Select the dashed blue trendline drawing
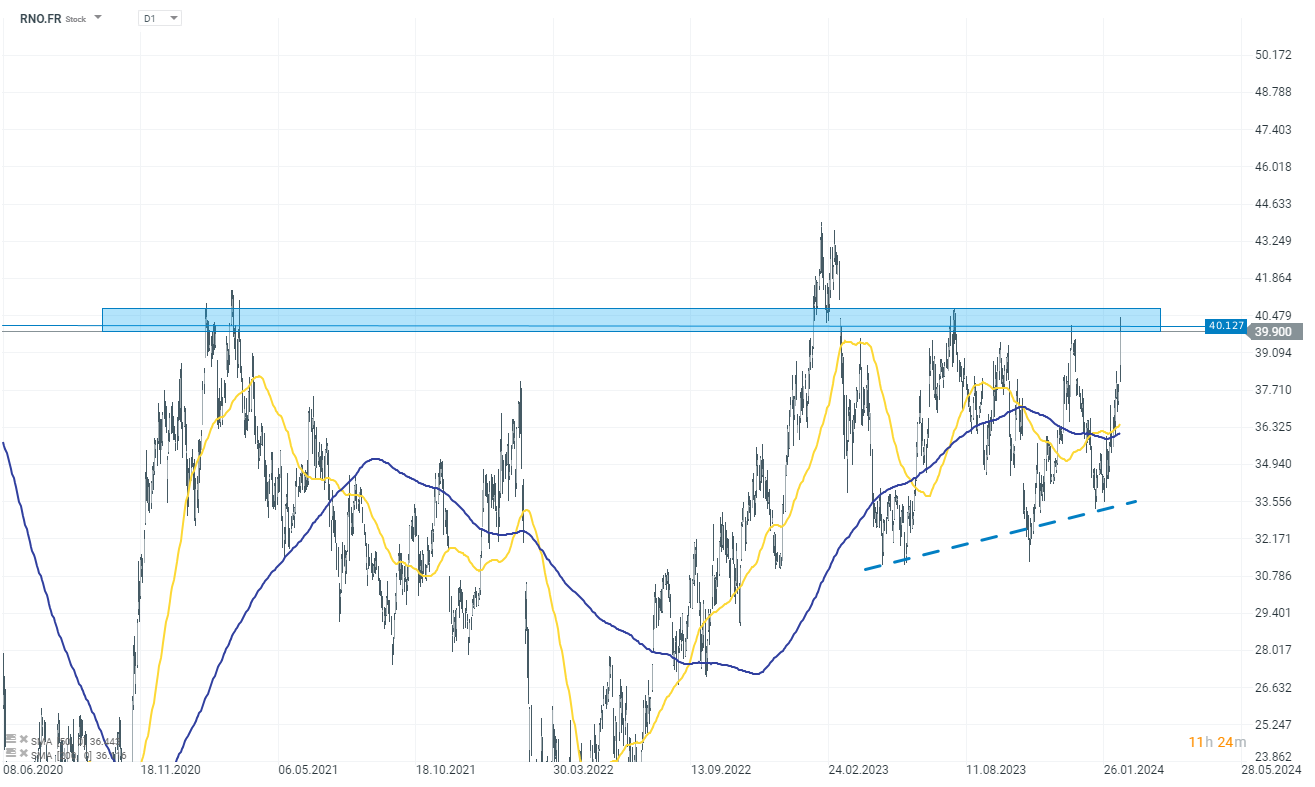 [1000, 535]
